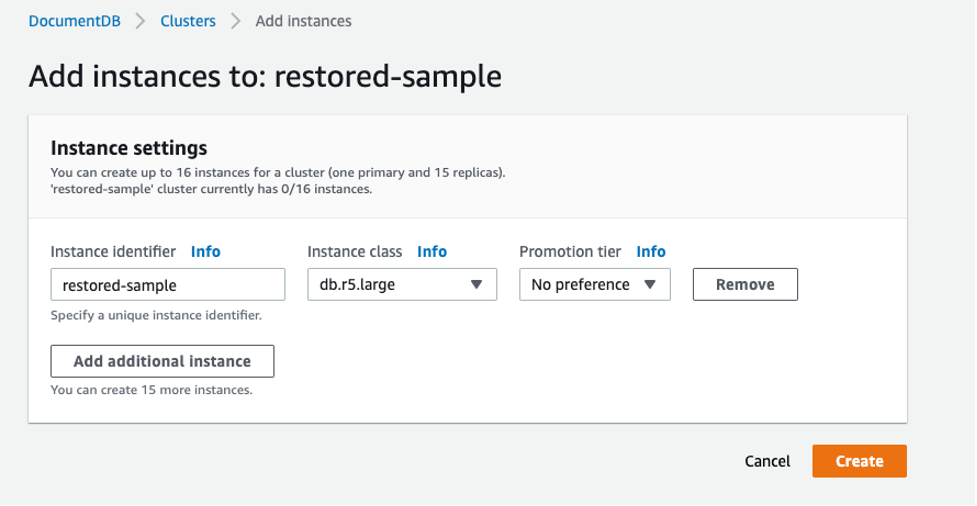Open the No preference promotion tier dropdown
Screen dimensions: 977x506
[x=594, y=285]
